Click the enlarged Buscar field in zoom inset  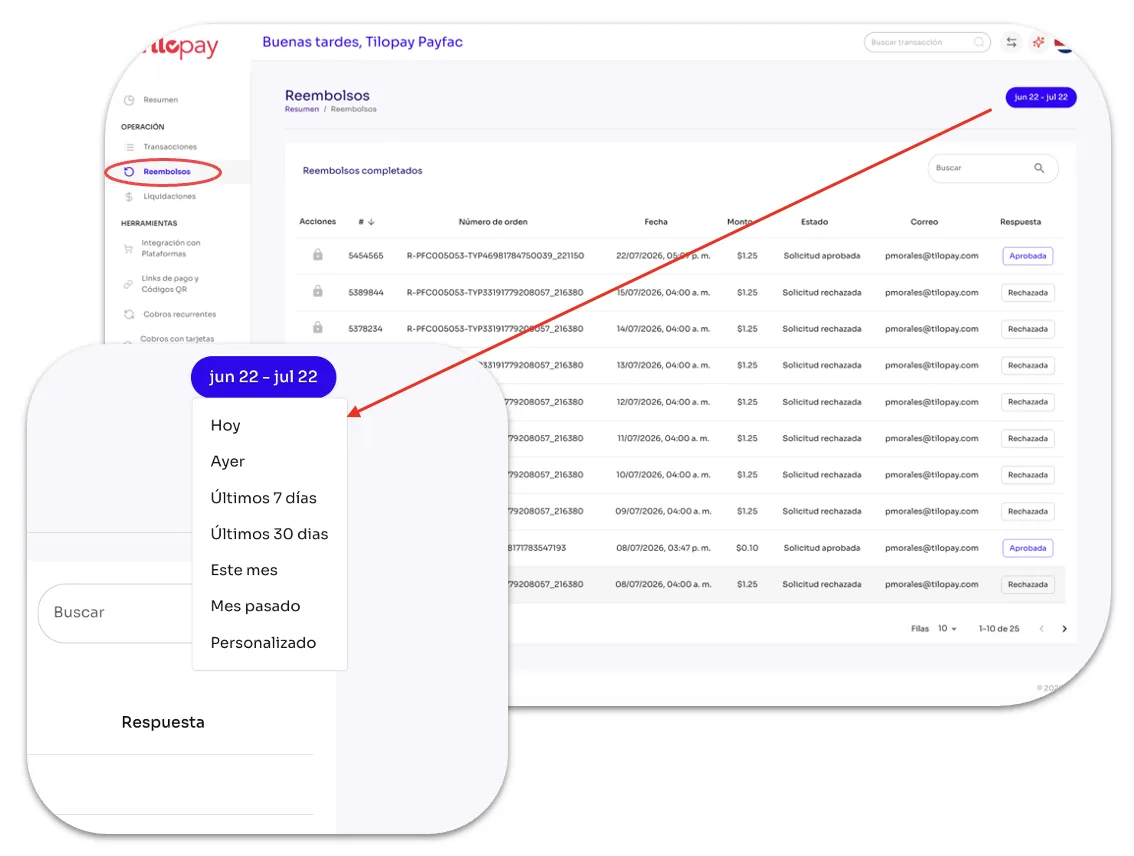coord(117,613)
